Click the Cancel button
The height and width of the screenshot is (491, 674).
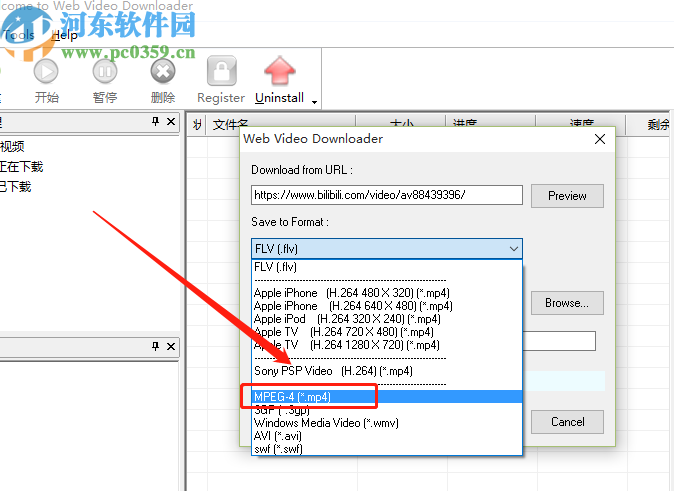pyautogui.click(x=567, y=422)
